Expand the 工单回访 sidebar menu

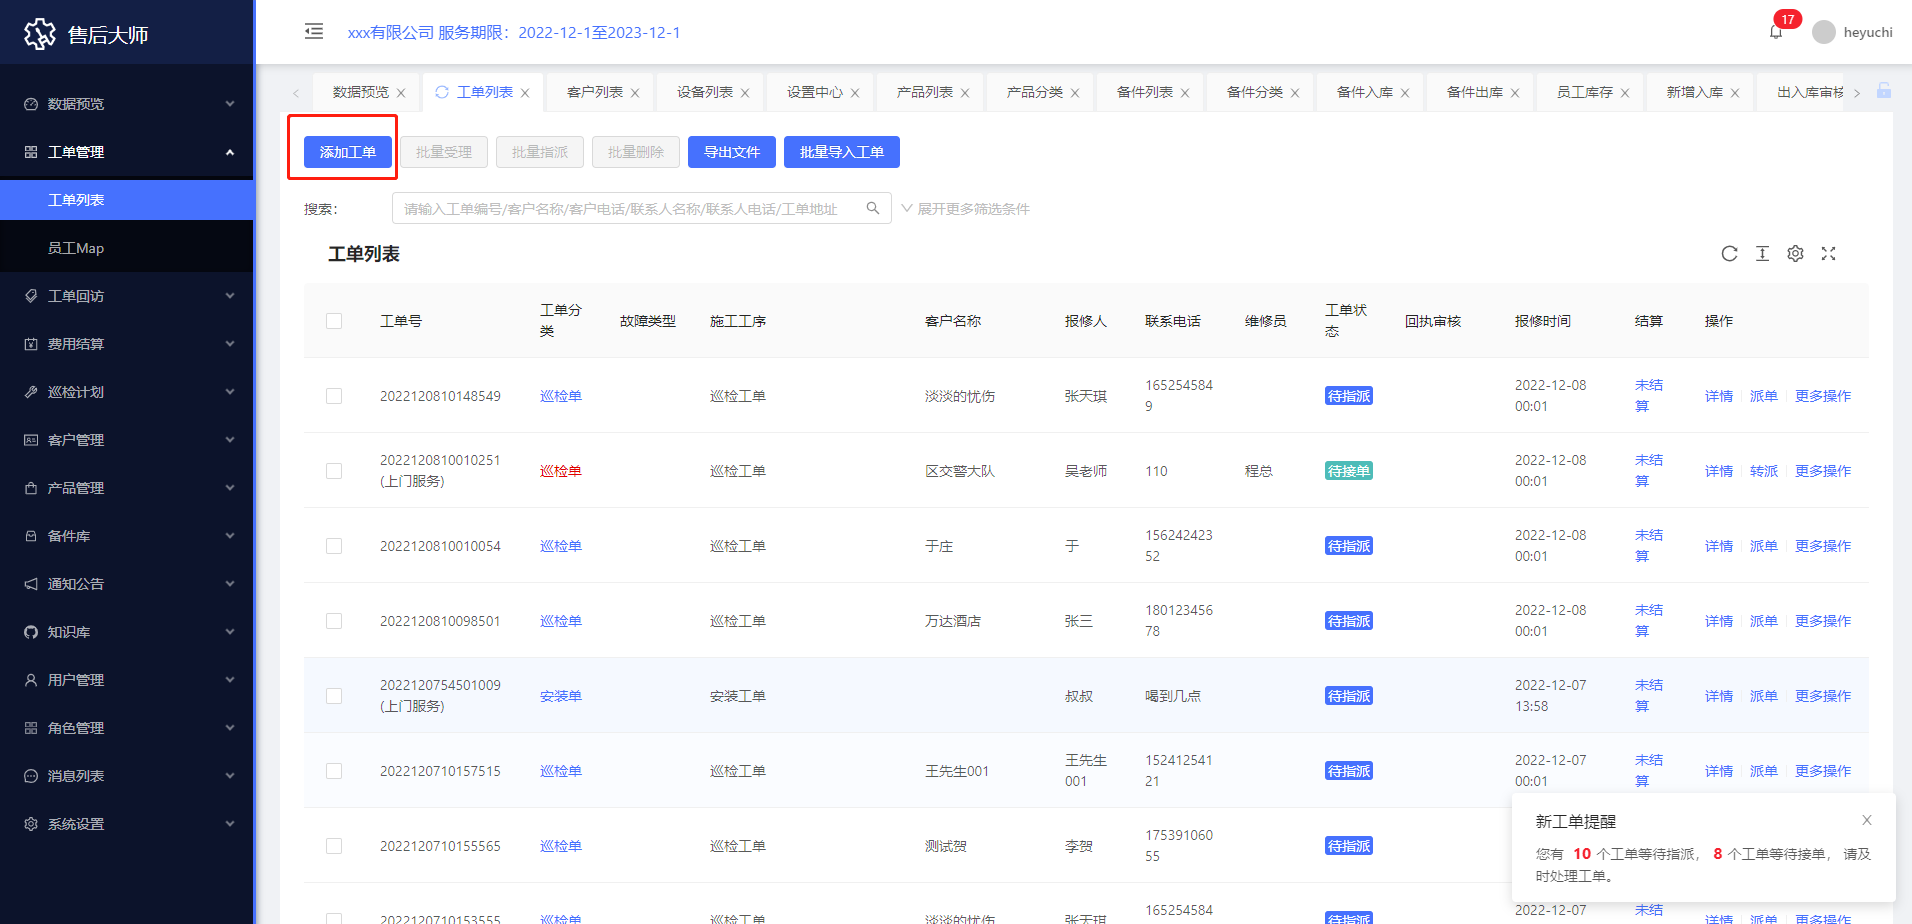127,296
